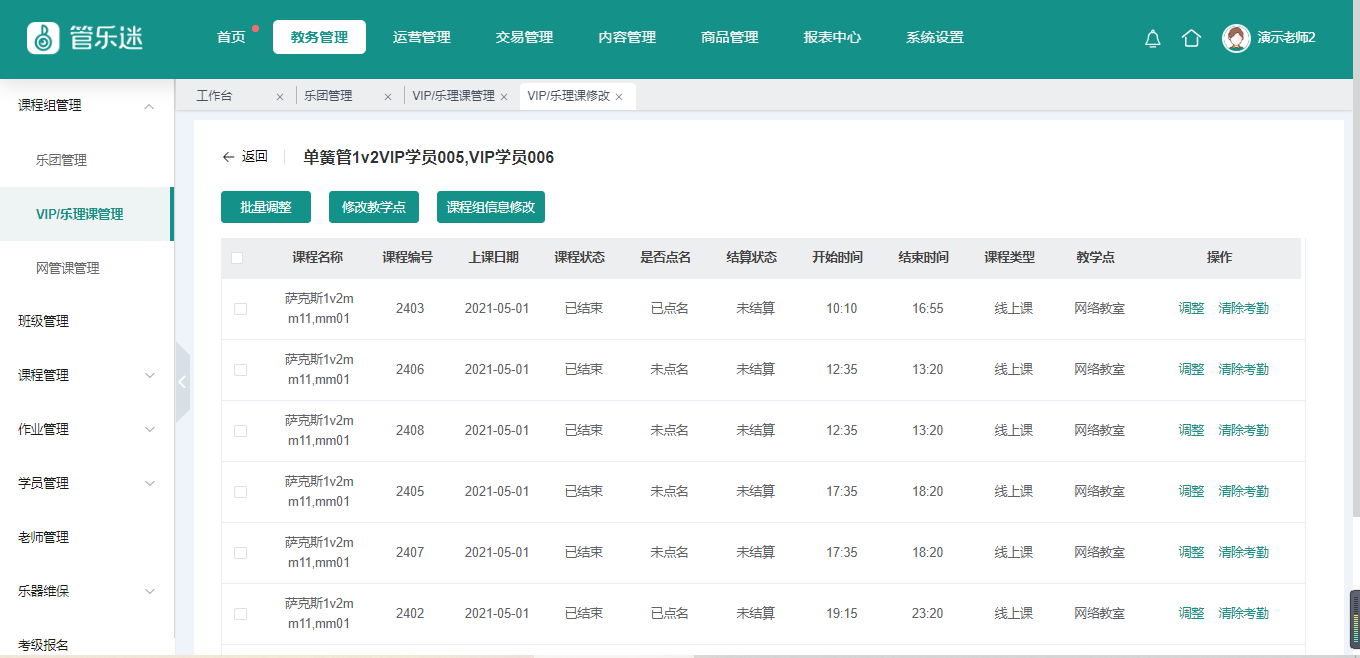Screen dimensions: 1360x658
Task: Toggle the select-all checkbox in table header
Action: tap(237, 258)
